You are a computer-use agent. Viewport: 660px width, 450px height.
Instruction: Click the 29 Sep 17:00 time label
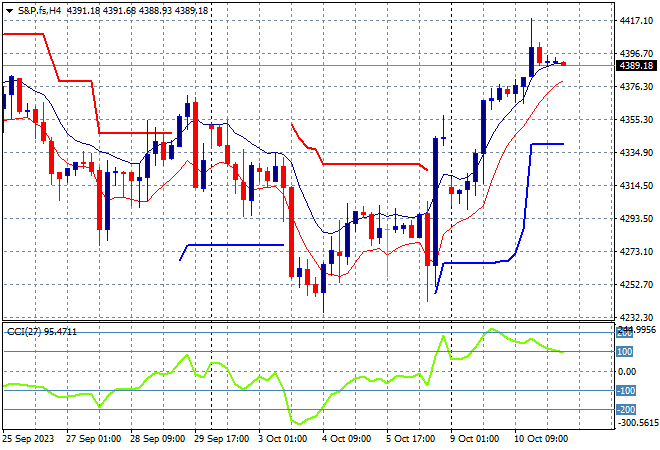tap(221, 439)
